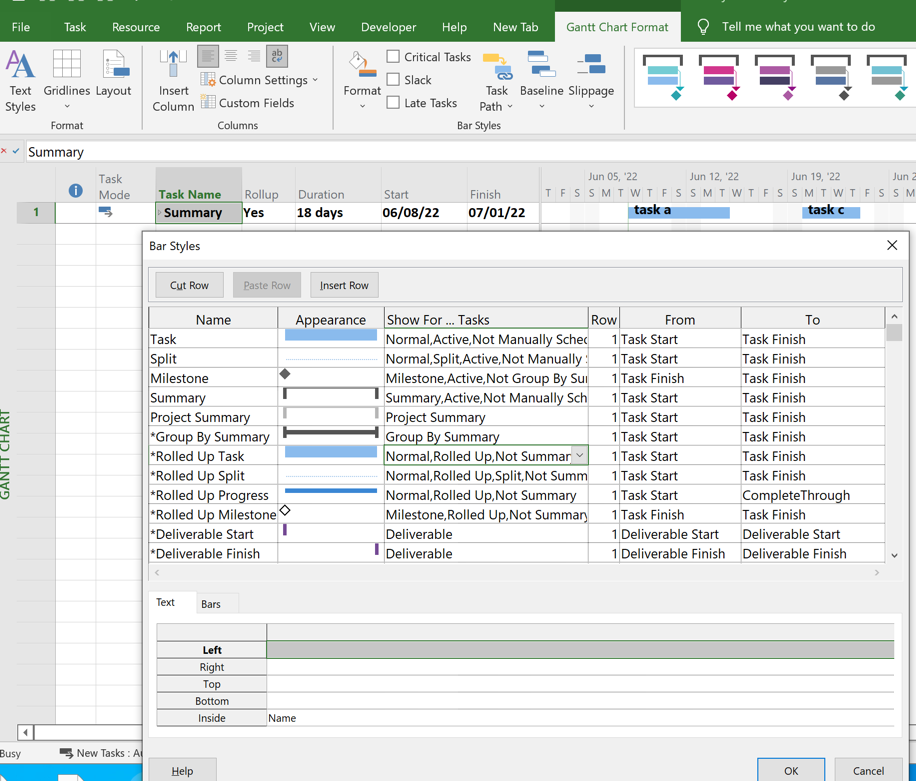Image resolution: width=916 pixels, height=781 pixels.
Task: Check the Late Tasks option
Action: 394,103
